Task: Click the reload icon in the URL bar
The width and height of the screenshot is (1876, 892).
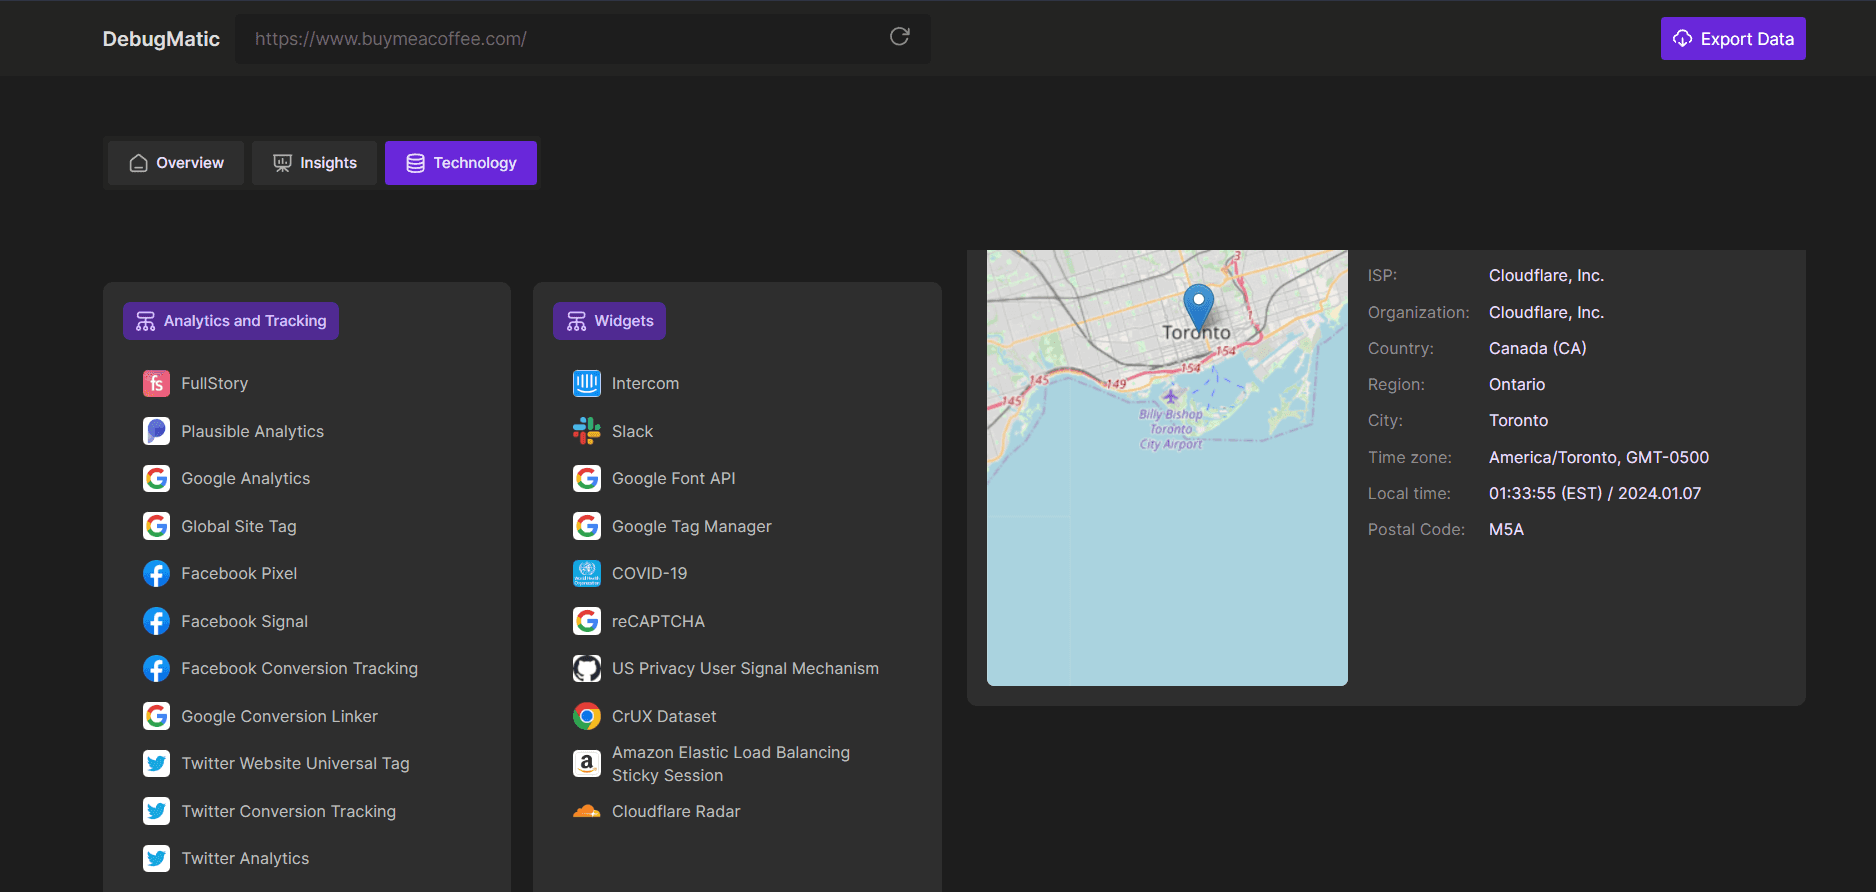Action: [x=900, y=37]
